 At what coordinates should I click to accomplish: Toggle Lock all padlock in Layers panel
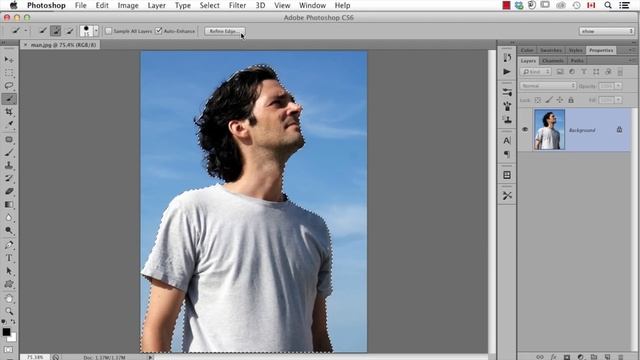coord(571,100)
